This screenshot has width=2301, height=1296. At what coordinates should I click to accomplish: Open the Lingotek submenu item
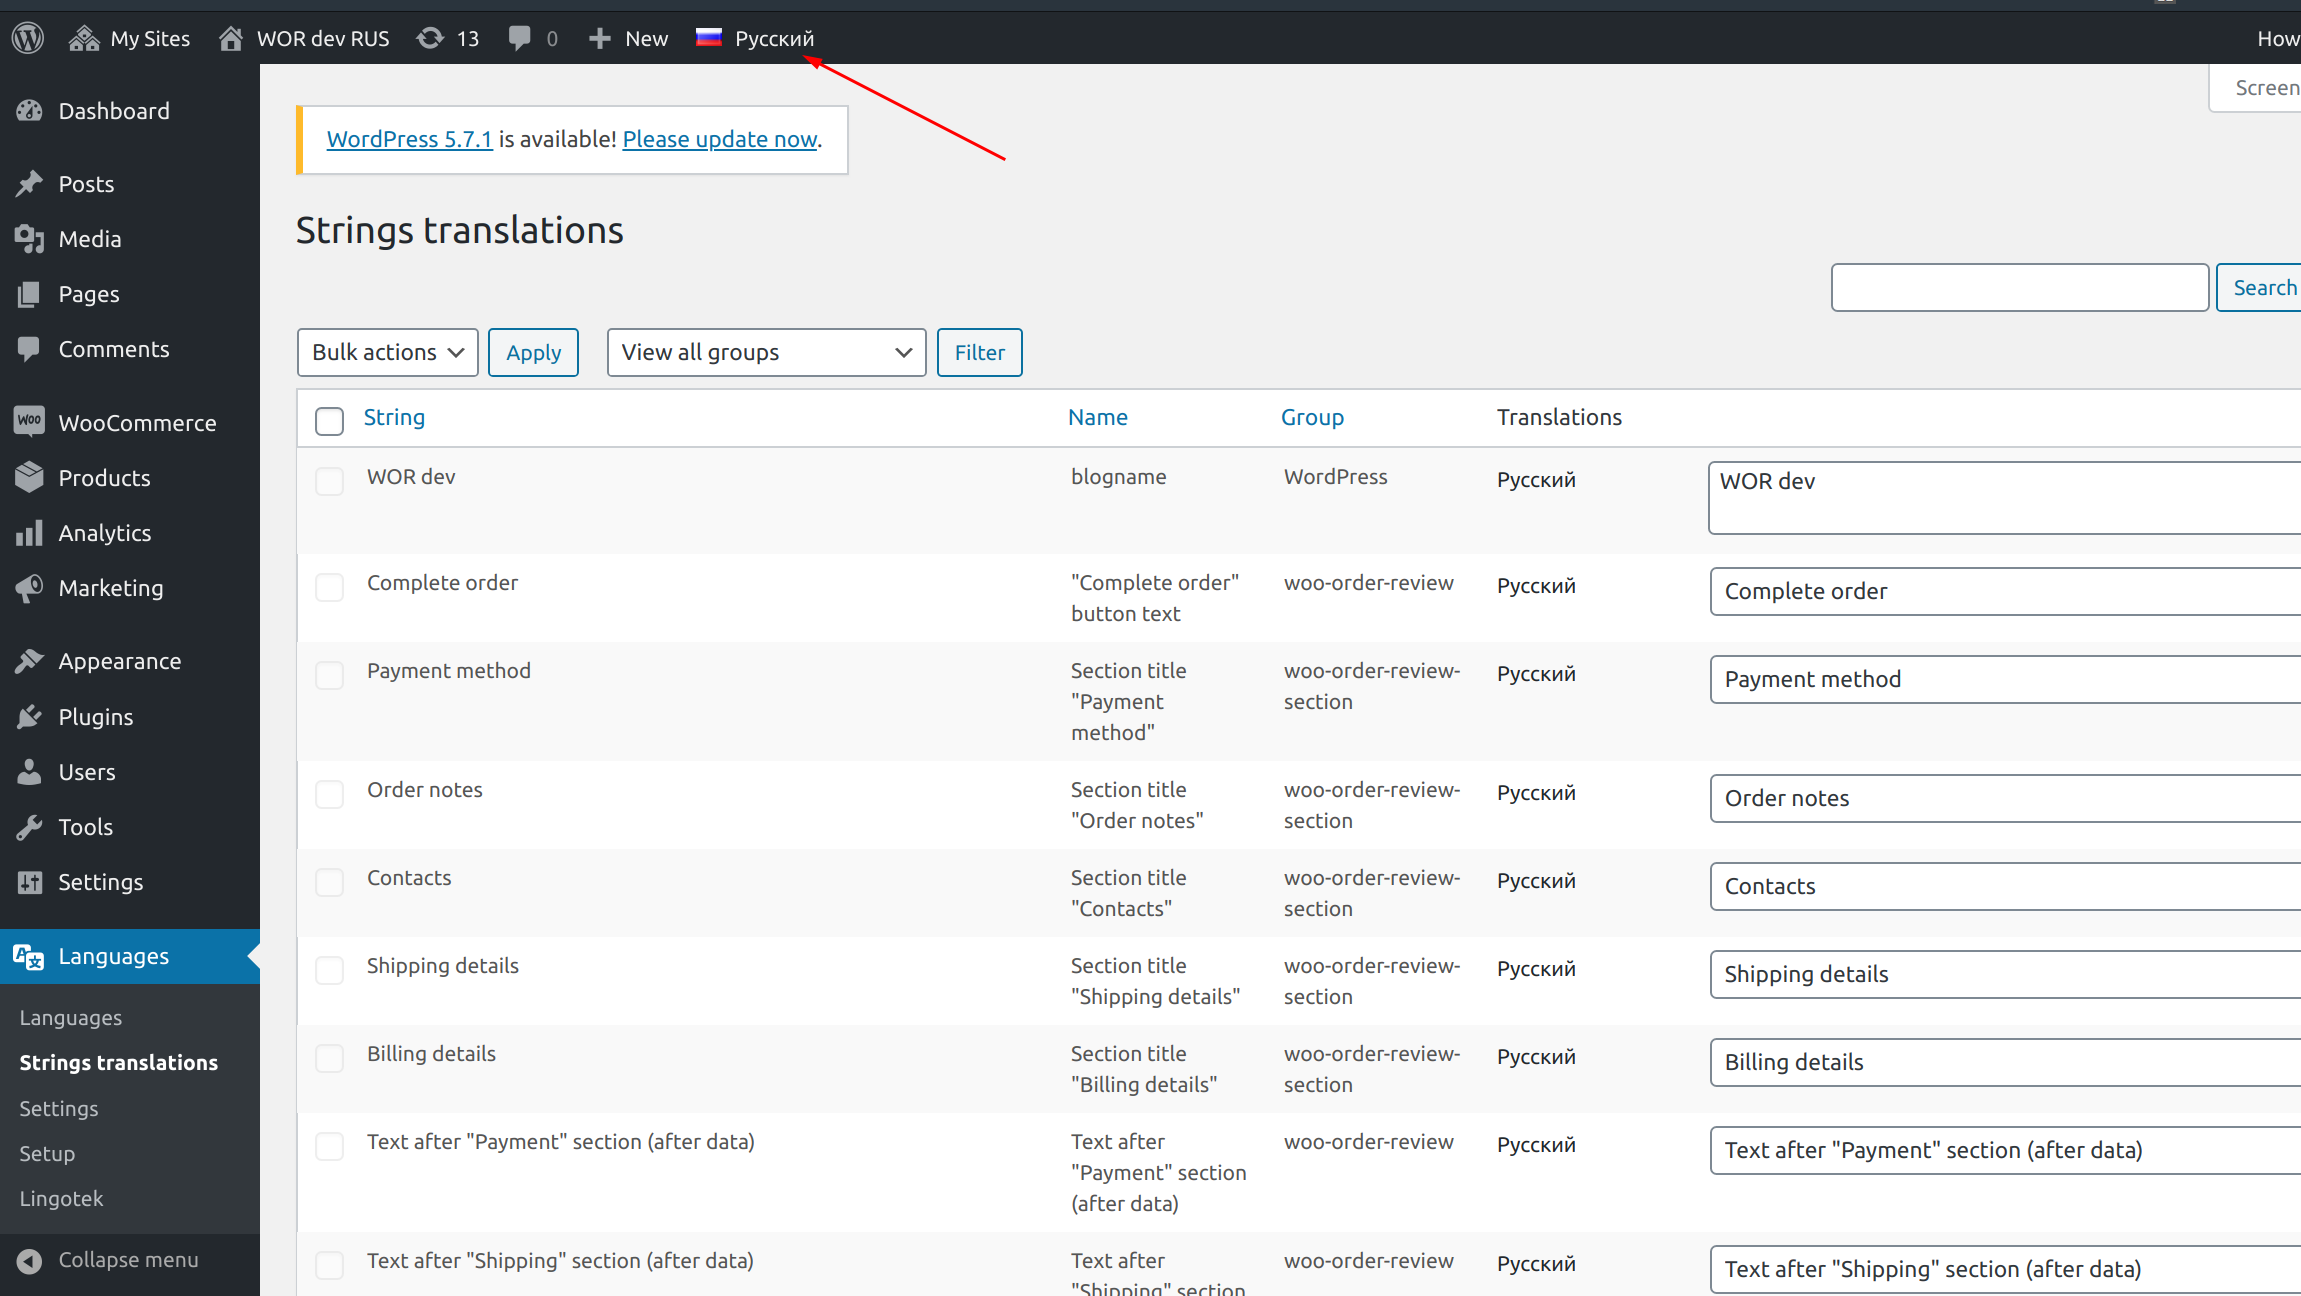[x=61, y=1198]
